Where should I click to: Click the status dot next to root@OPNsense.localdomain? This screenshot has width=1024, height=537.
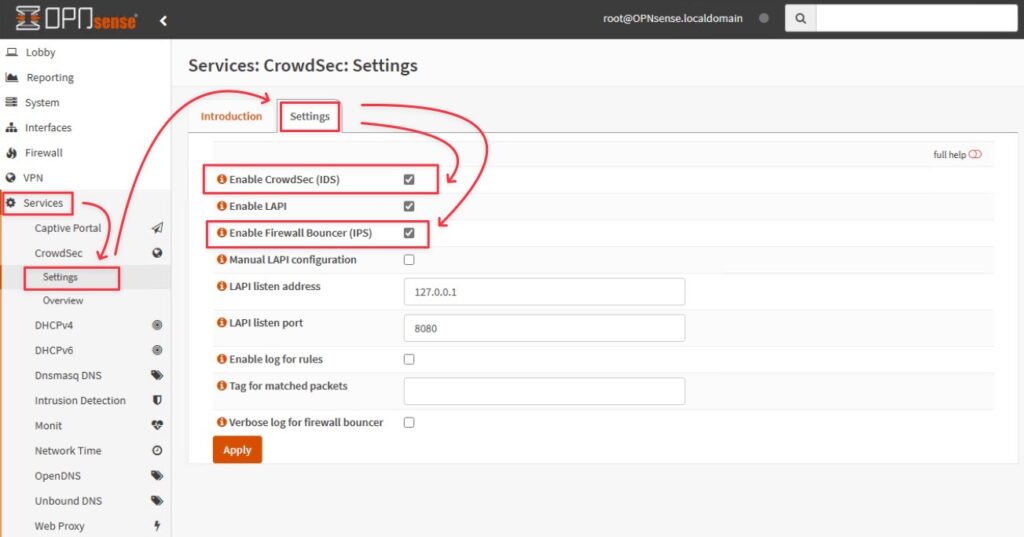763,18
